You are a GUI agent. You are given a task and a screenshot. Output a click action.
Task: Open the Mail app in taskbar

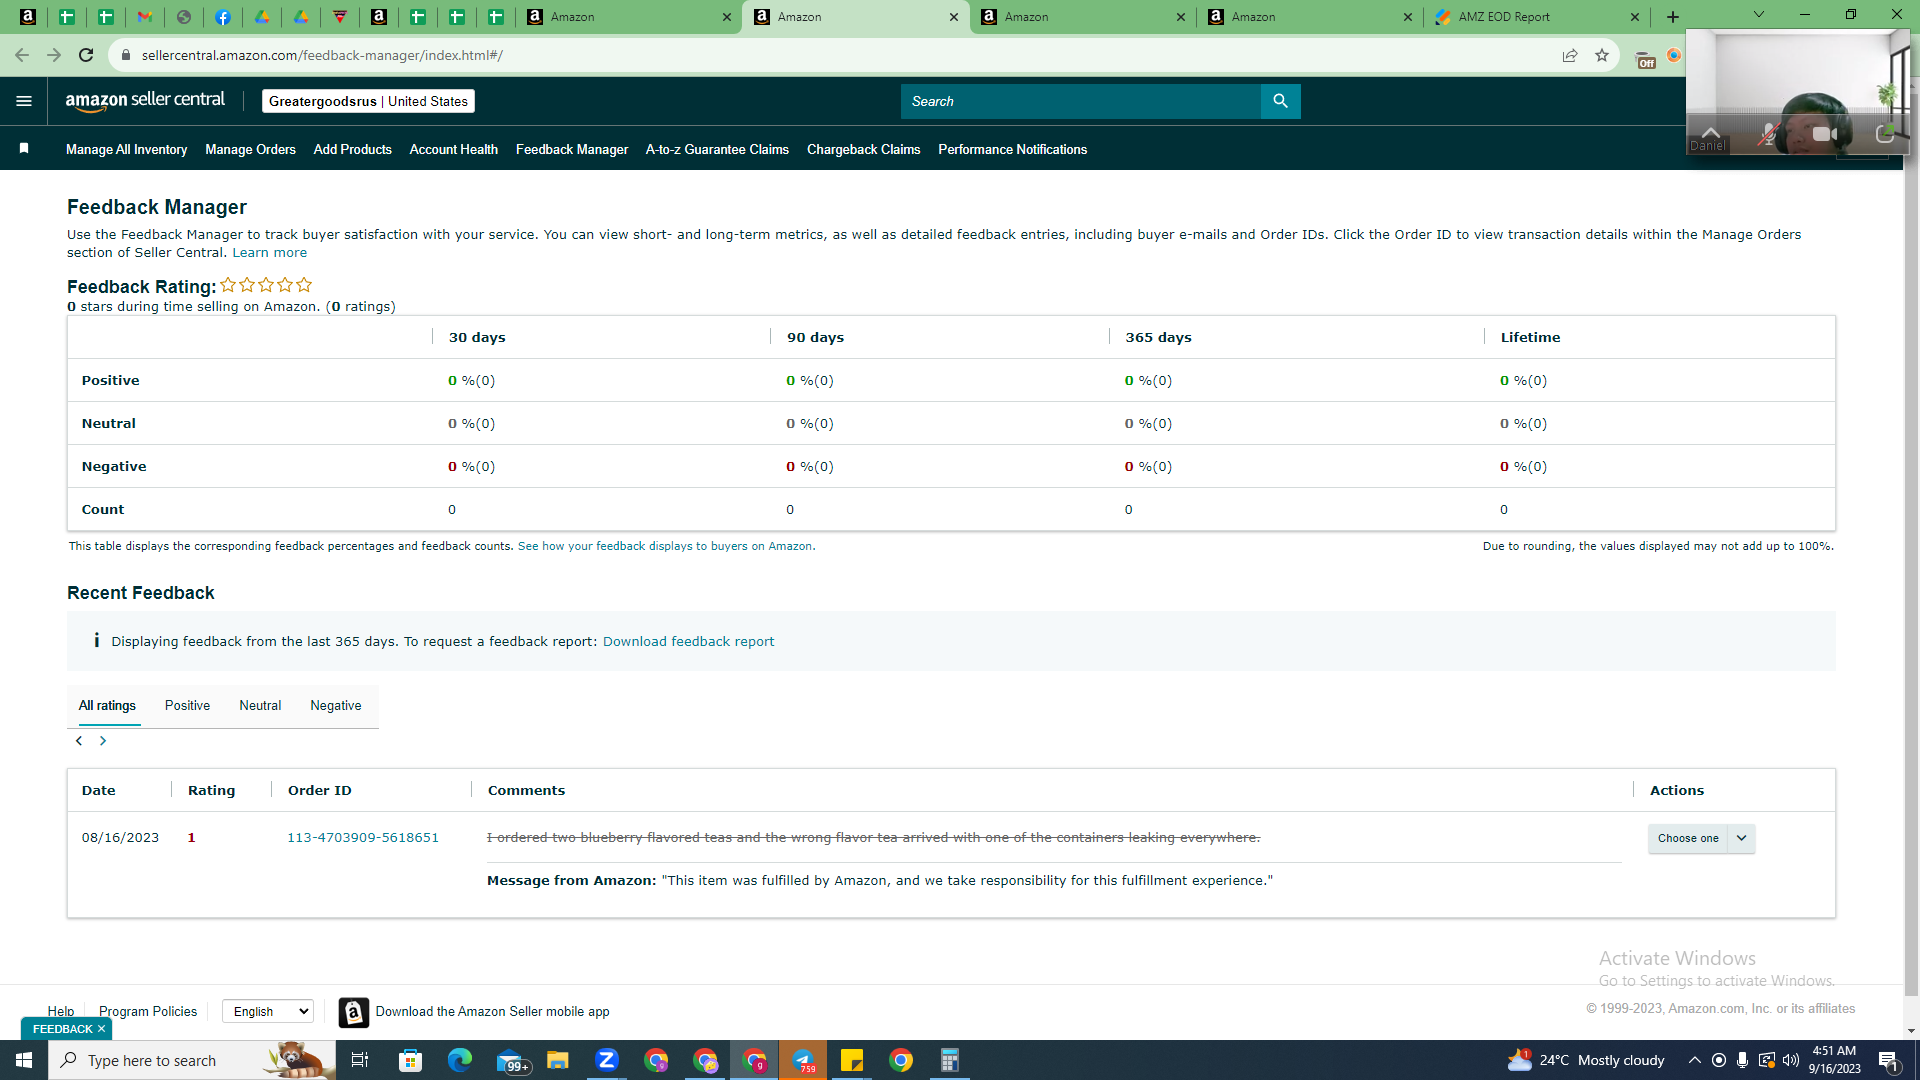[512, 1060]
